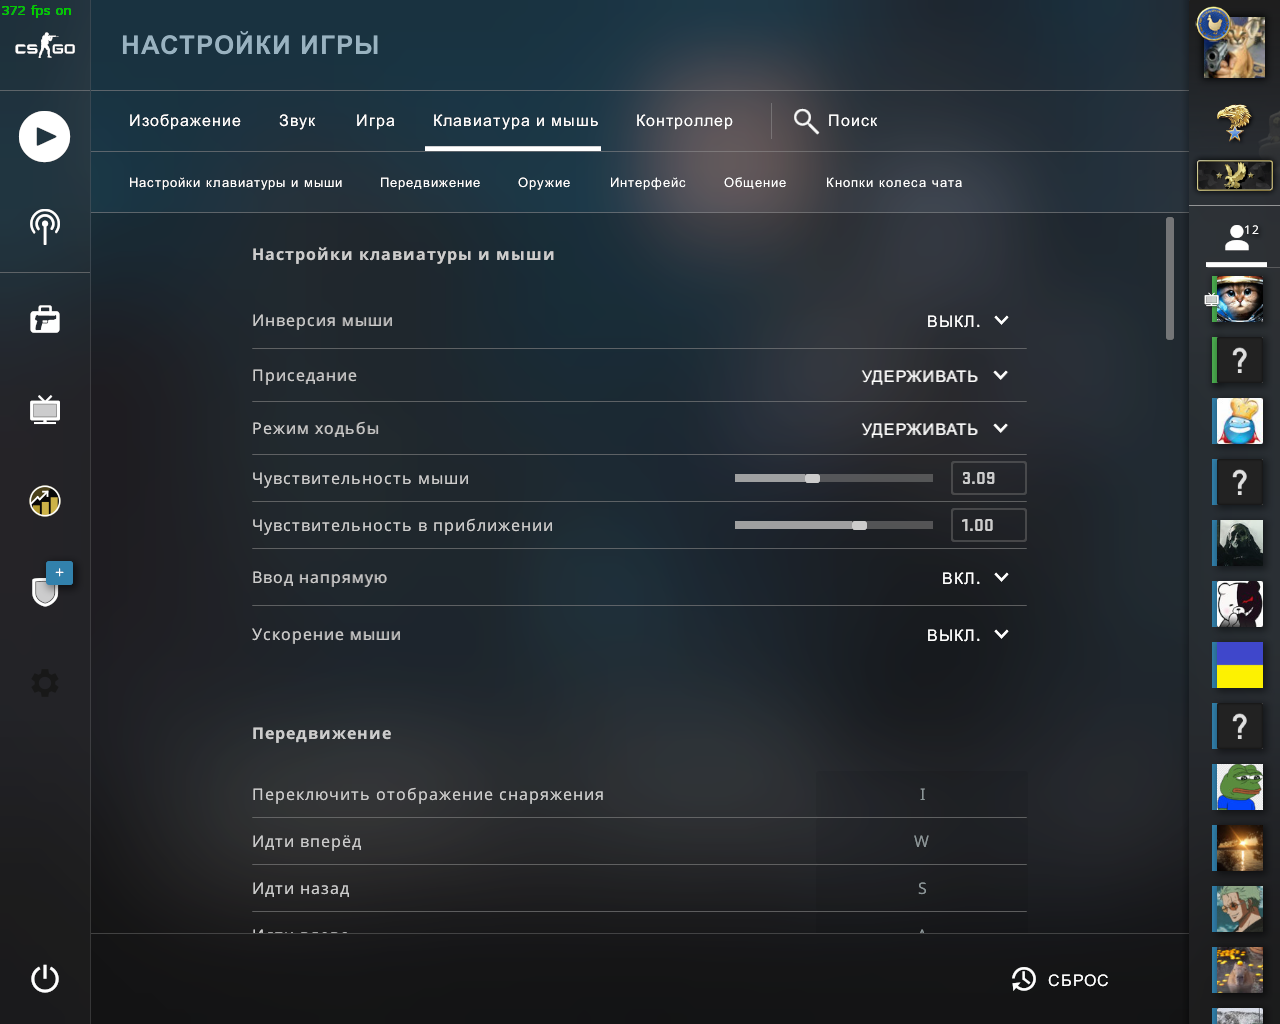Open the broadcast antenna sidebar icon

[45, 226]
